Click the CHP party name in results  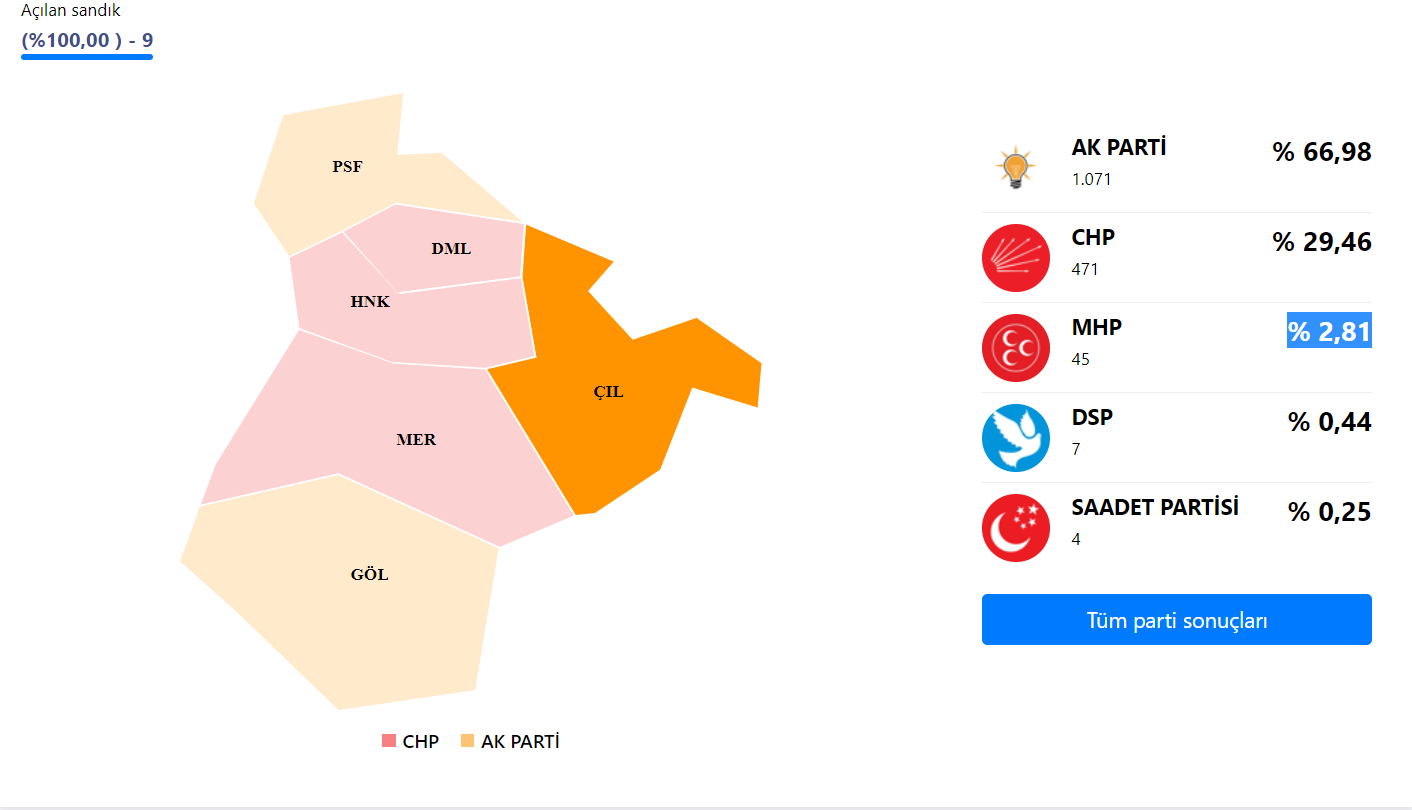(x=1093, y=238)
